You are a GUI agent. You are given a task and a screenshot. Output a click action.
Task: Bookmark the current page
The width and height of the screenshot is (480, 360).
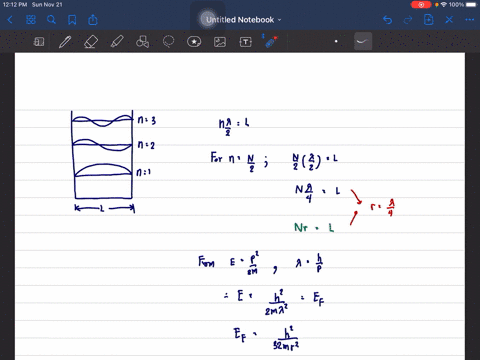point(72,20)
